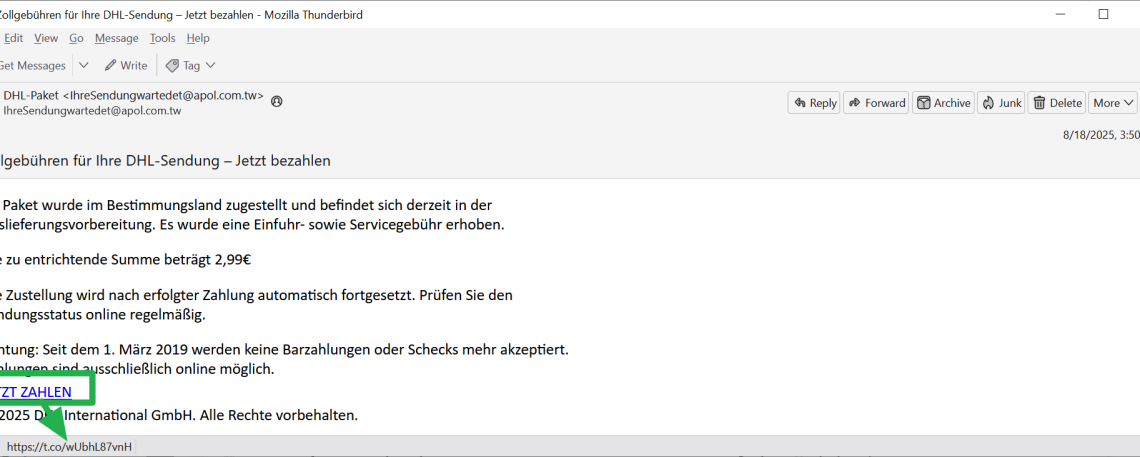Open the View menu

coord(46,38)
